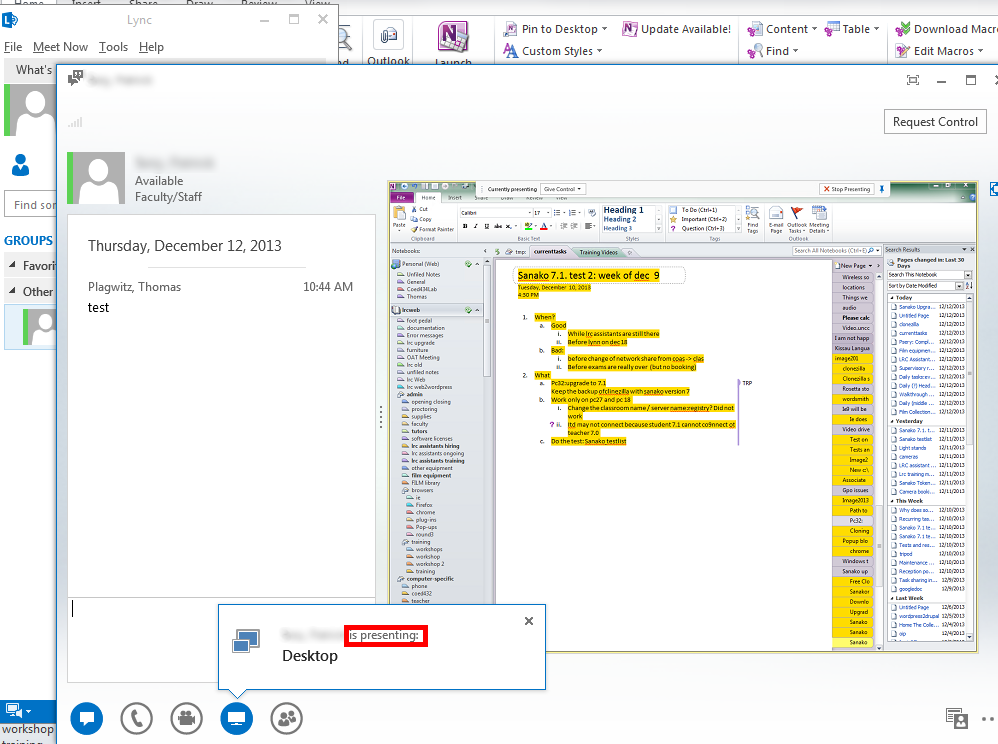Click the Update Available! button
This screenshot has height=744, width=998.
pyautogui.click(x=676, y=29)
